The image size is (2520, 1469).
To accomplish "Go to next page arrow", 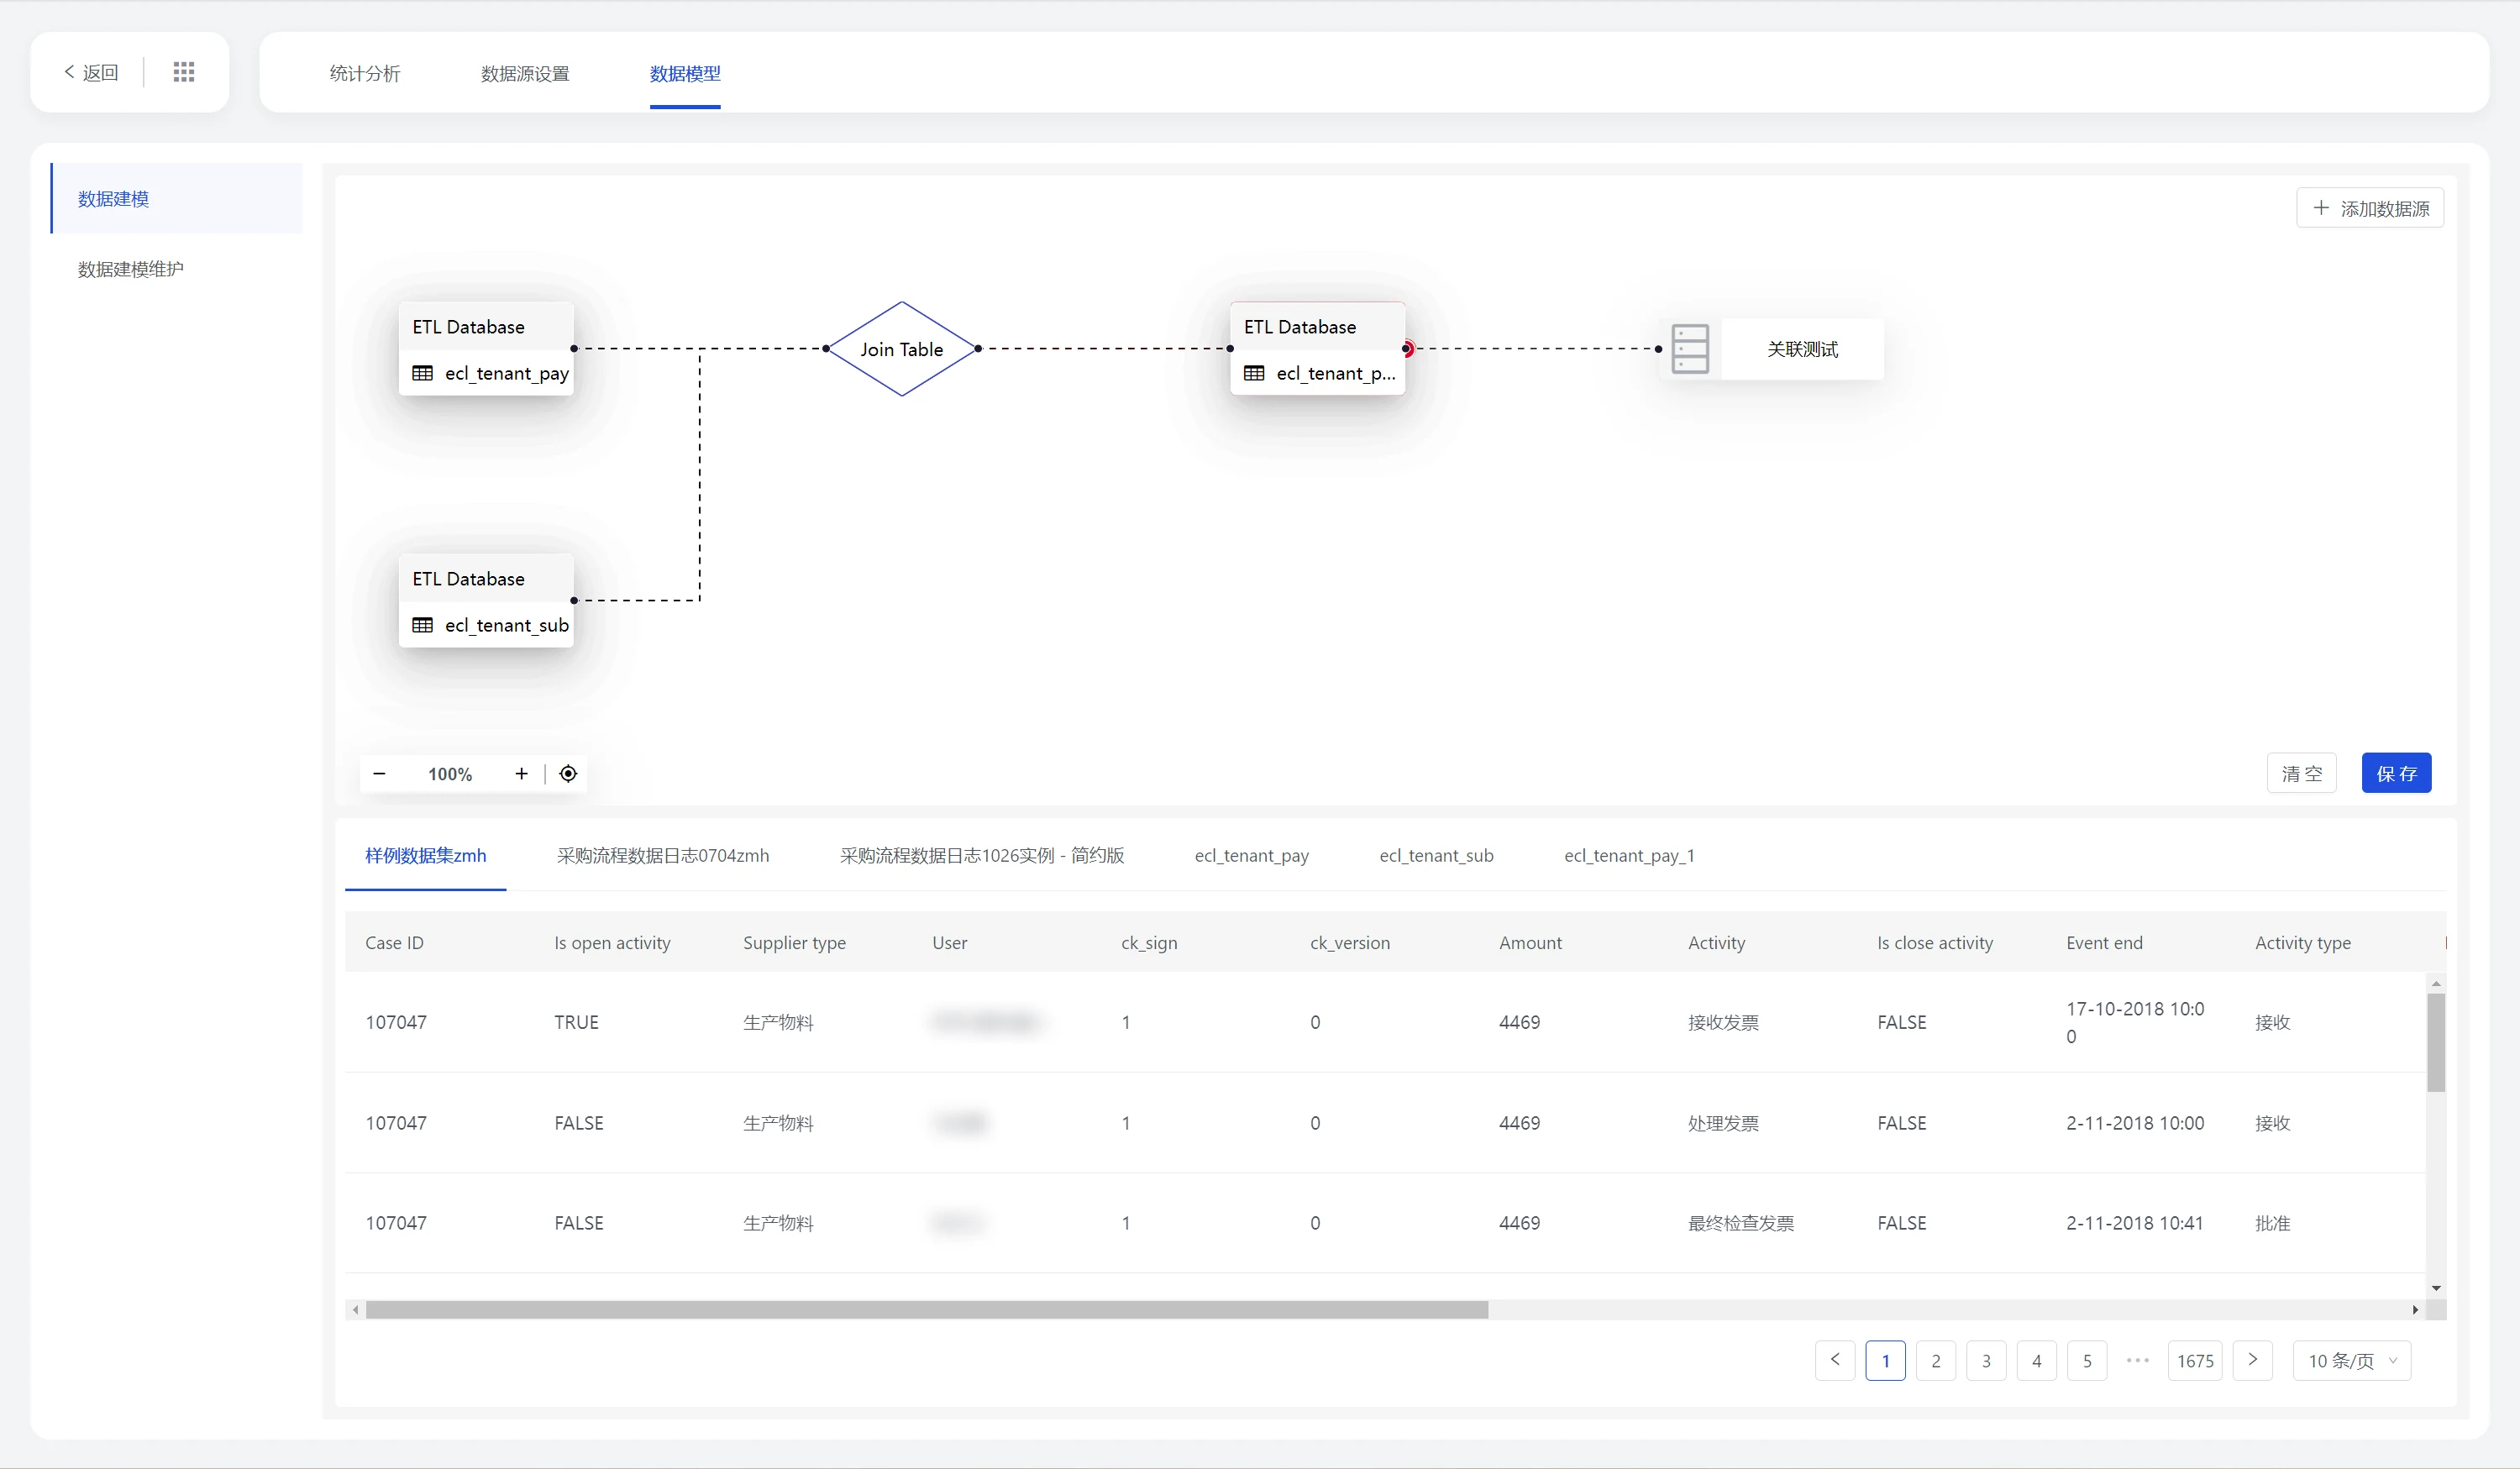I will [x=2253, y=1361].
